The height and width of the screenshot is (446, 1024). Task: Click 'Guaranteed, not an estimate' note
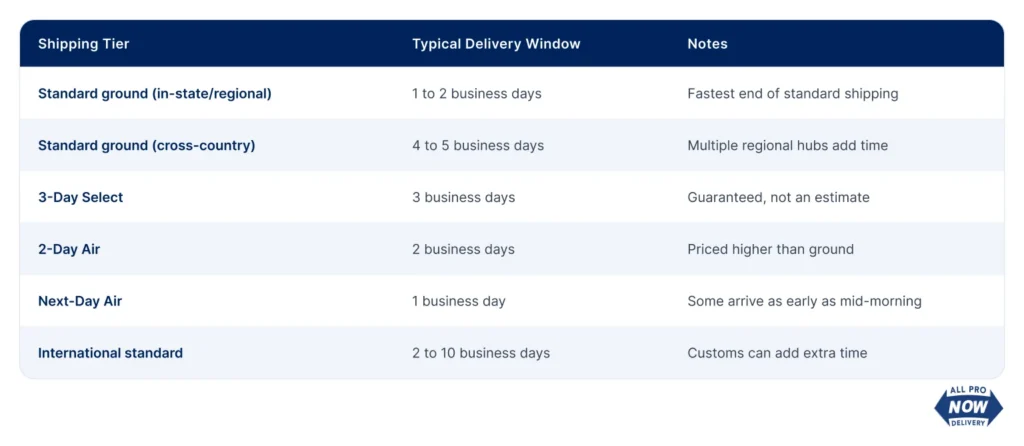tap(778, 197)
